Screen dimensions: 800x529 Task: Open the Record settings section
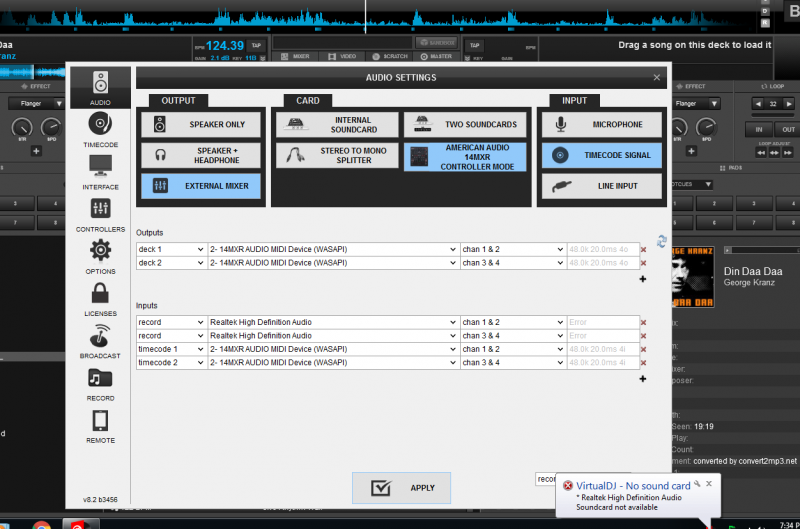100,384
